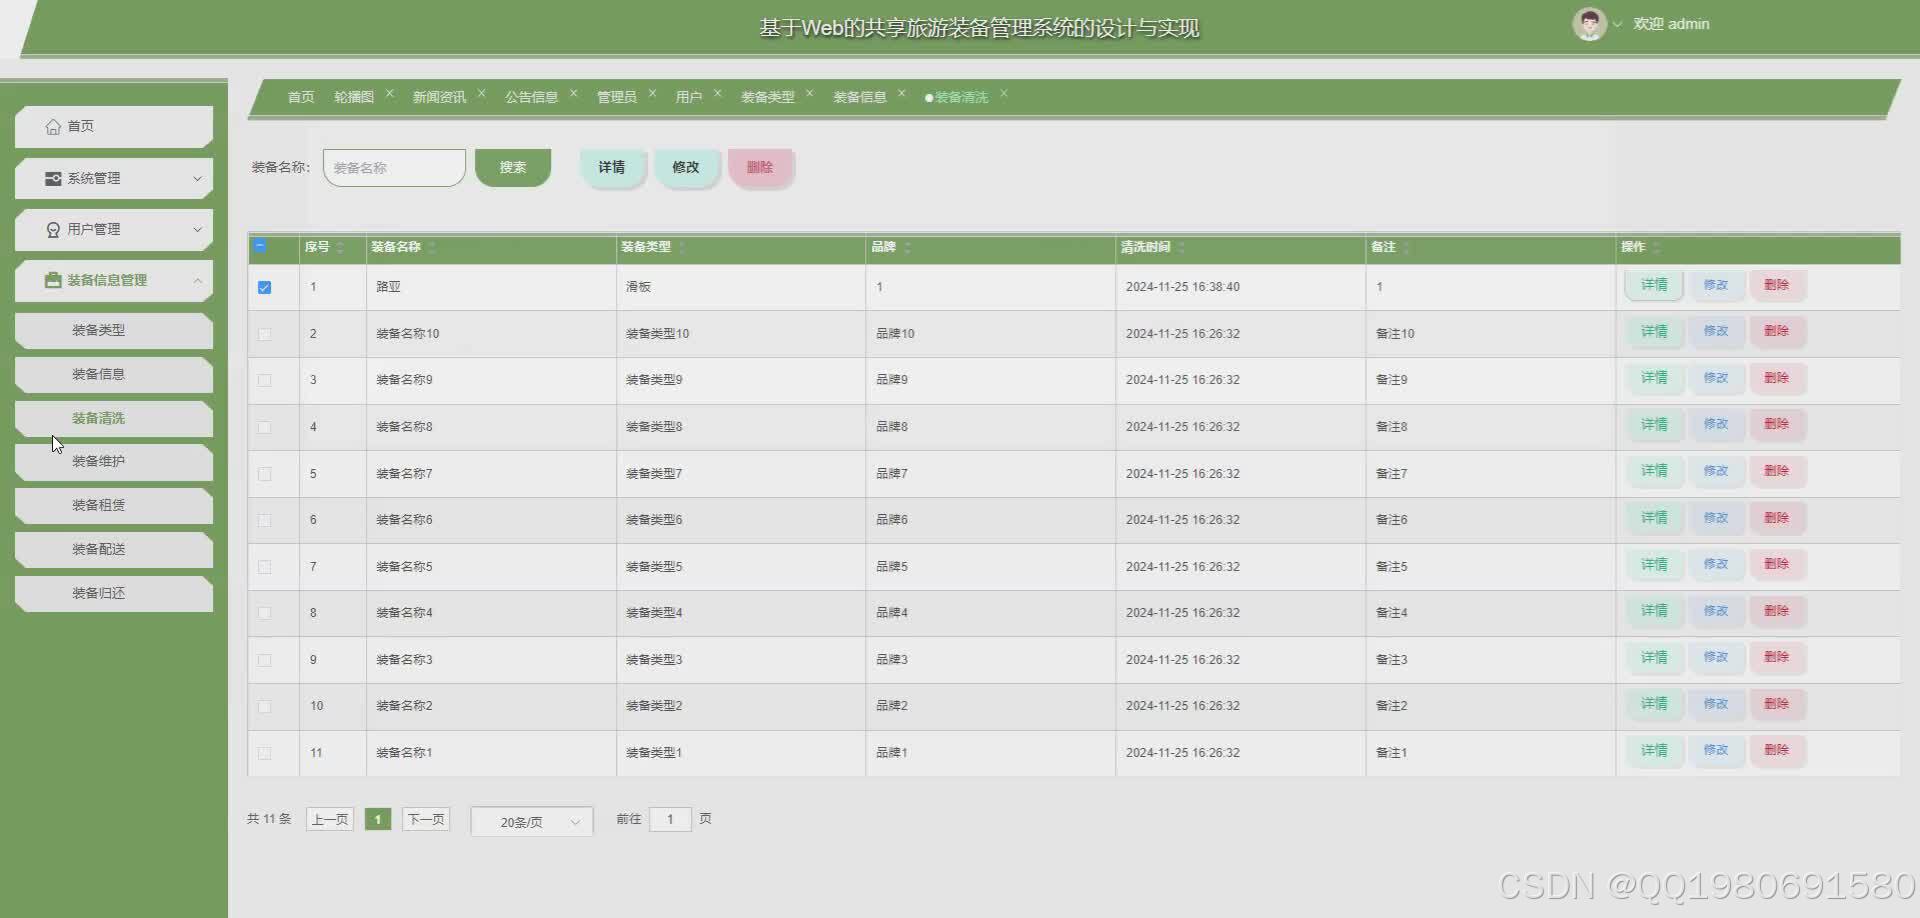Click the 下一页 pagination button
The height and width of the screenshot is (918, 1920).
coord(426,820)
